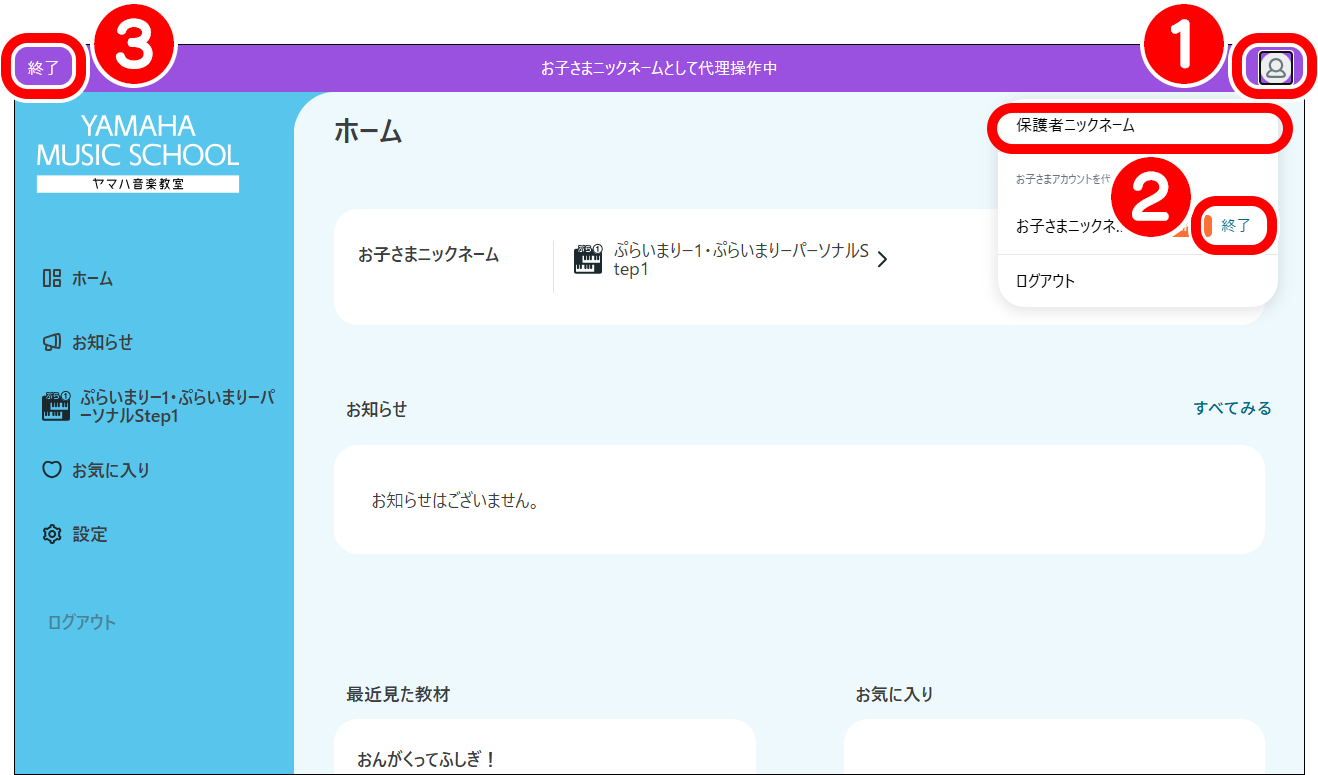The width and height of the screenshot is (1318, 775).
Task: Open 設定 in the sidebar
Action: [x=89, y=535]
